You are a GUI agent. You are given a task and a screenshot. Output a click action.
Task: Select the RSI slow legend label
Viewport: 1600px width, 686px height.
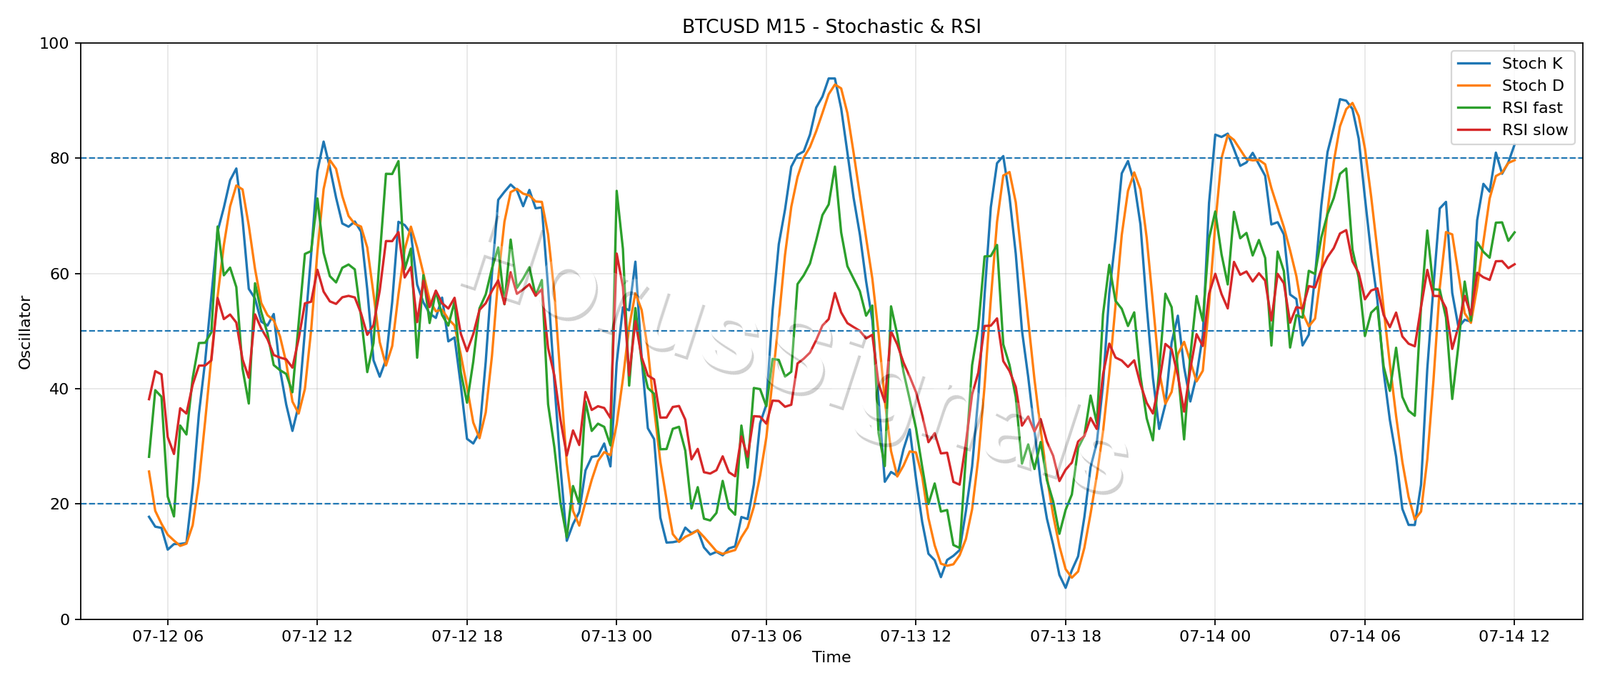pos(1535,130)
